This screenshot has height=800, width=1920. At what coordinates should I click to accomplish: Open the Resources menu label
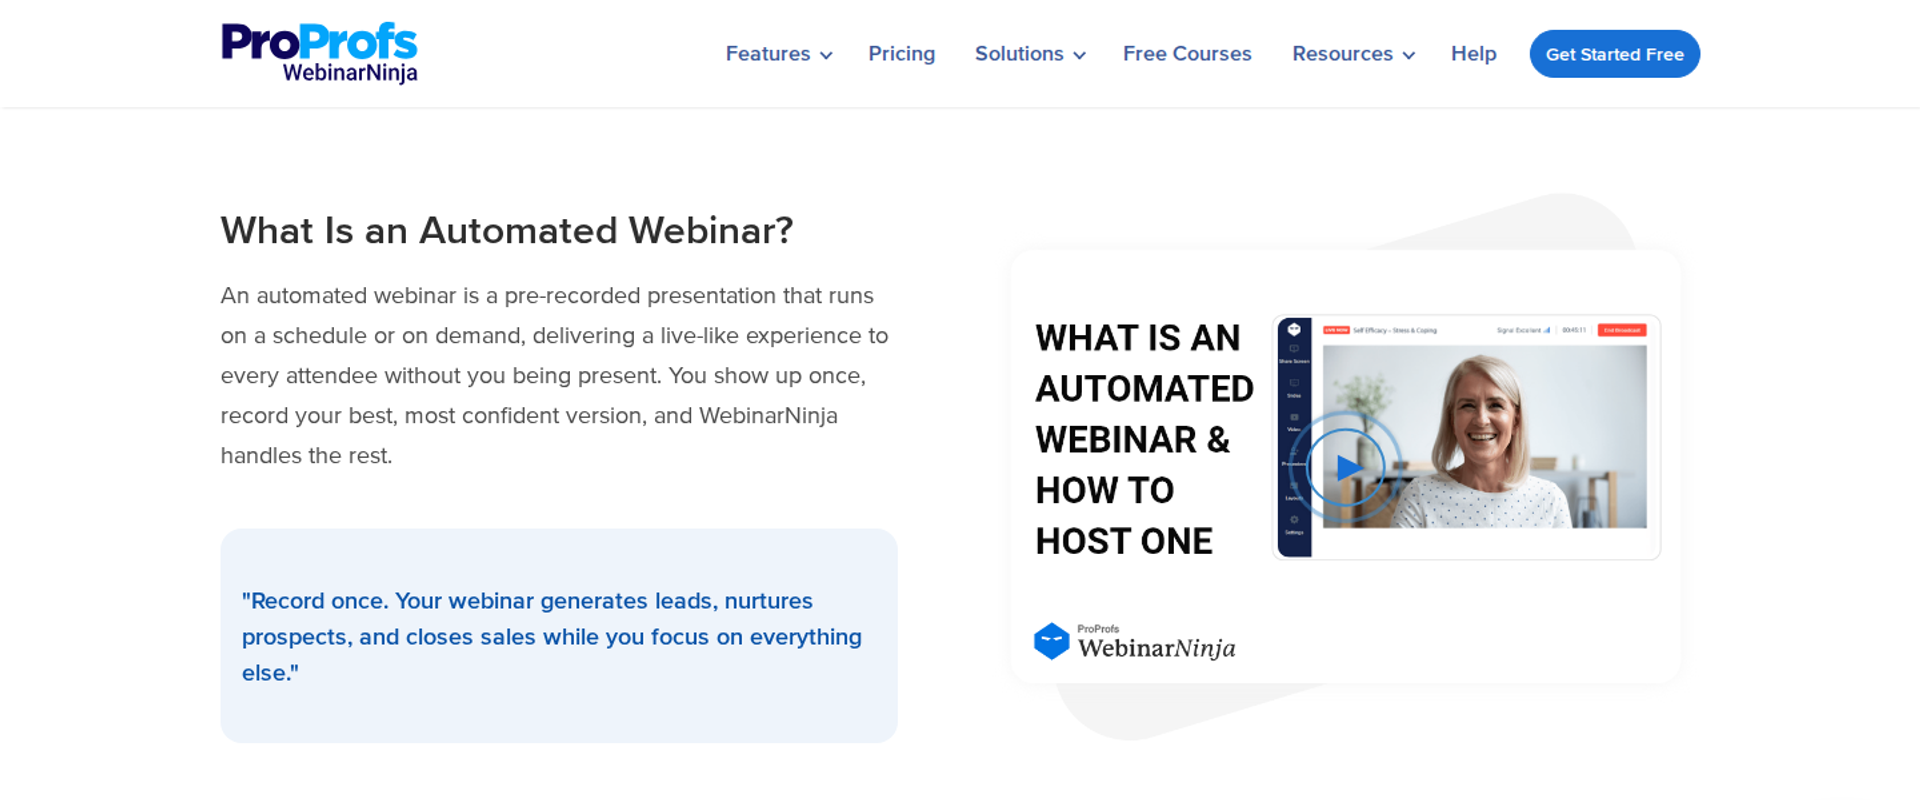[1342, 54]
